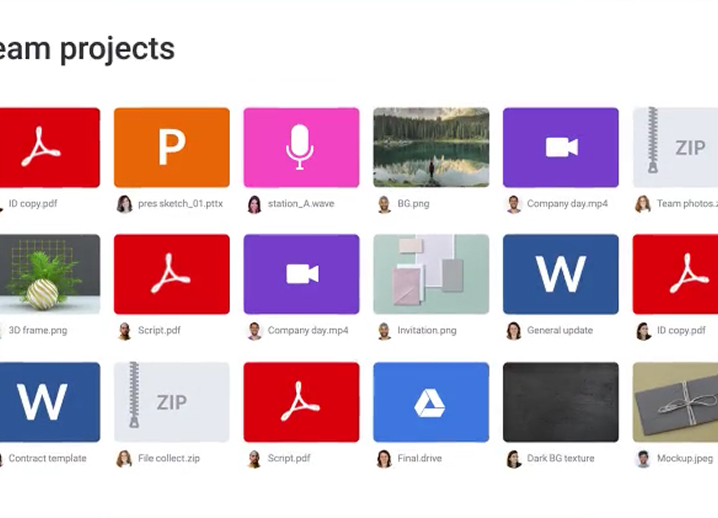Open the Final.drive Google Drive icon
The height and width of the screenshot is (518, 718).
[x=431, y=401]
